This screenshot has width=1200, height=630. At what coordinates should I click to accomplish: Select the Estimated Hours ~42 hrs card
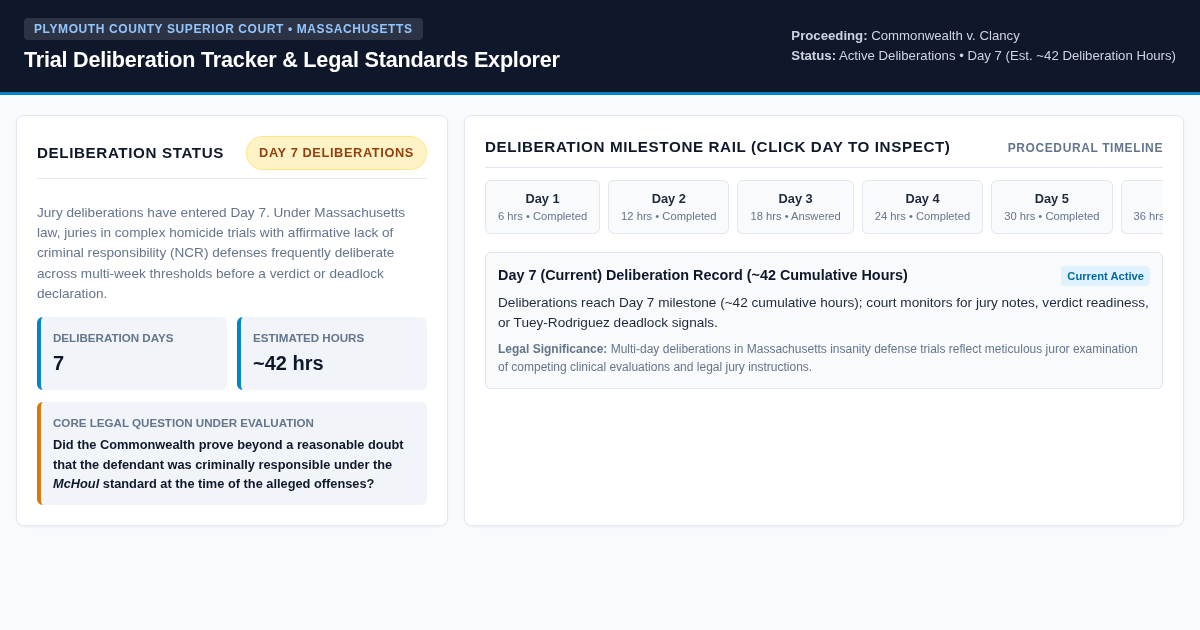332,353
